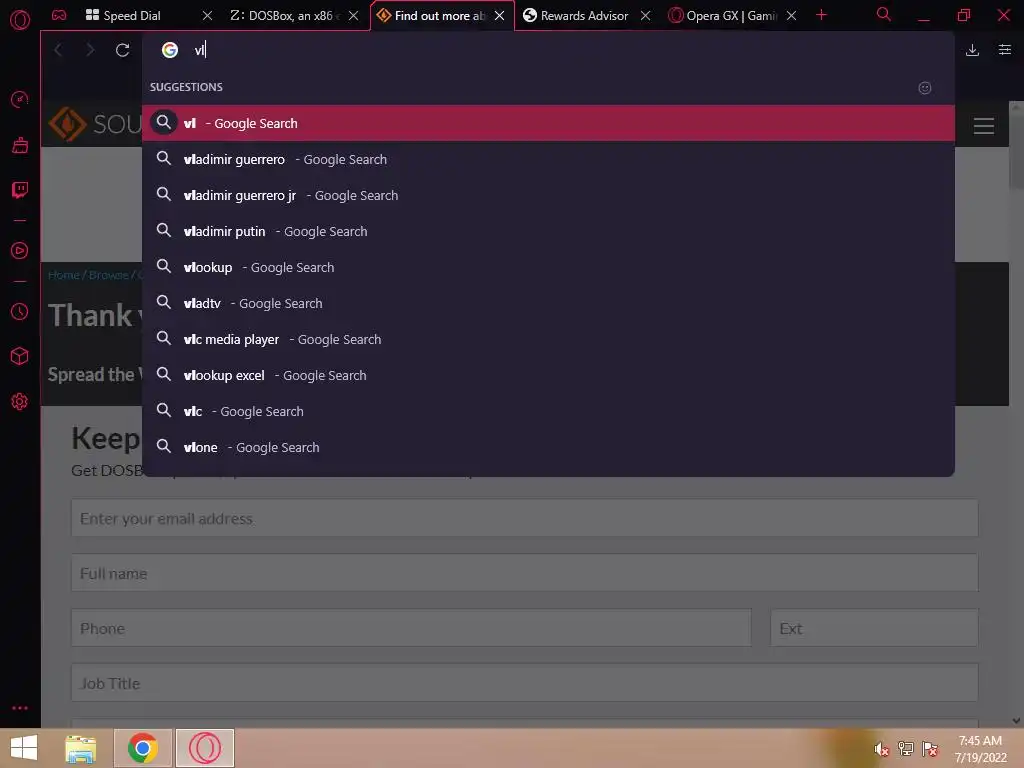This screenshot has height=768, width=1024.
Task: Open the Player icon in sidebar
Action: pyautogui.click(x=20, y=251)
